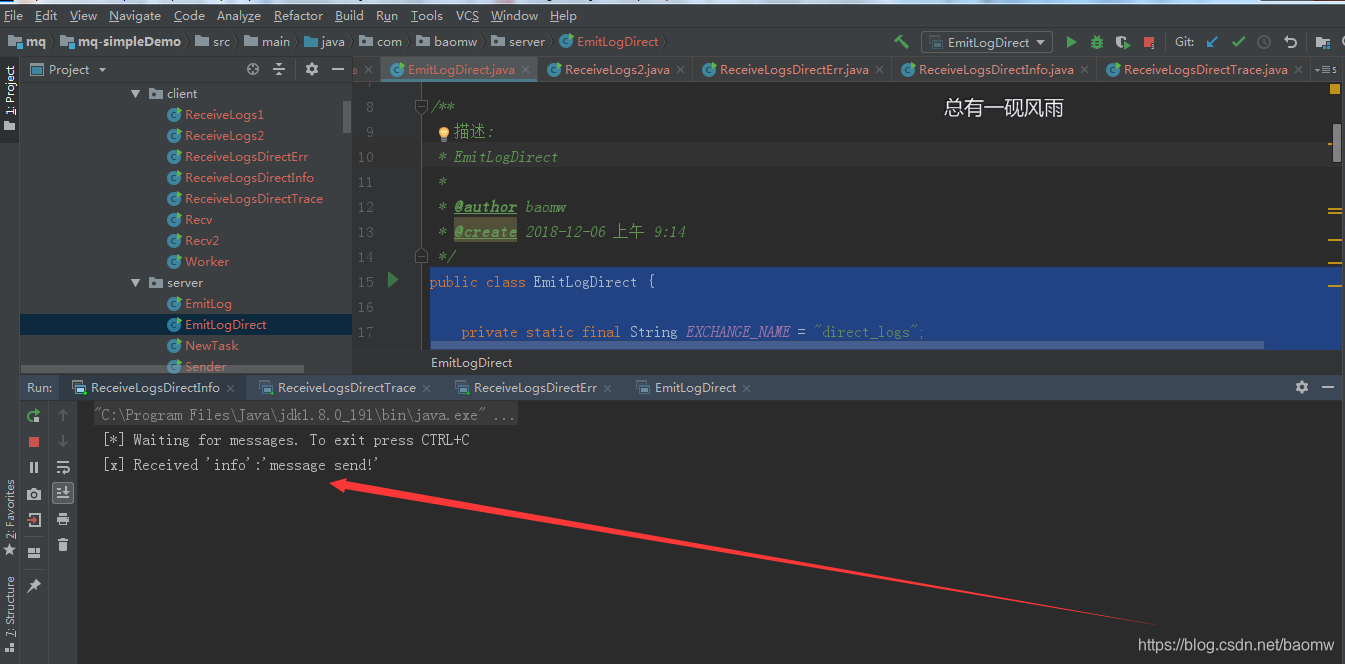Click Git update project blue arrow
1345x664 pixels.
tap(1213, 42)
